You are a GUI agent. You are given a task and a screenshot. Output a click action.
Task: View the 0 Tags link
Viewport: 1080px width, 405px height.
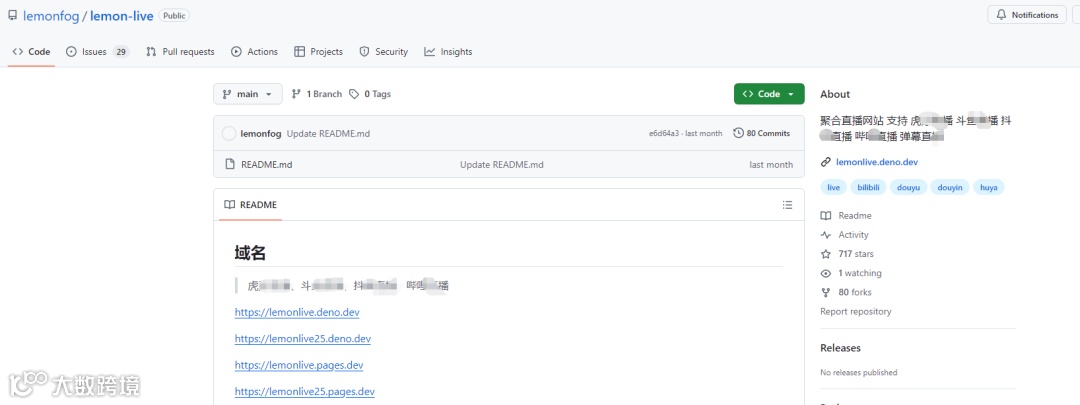point(371,94)
